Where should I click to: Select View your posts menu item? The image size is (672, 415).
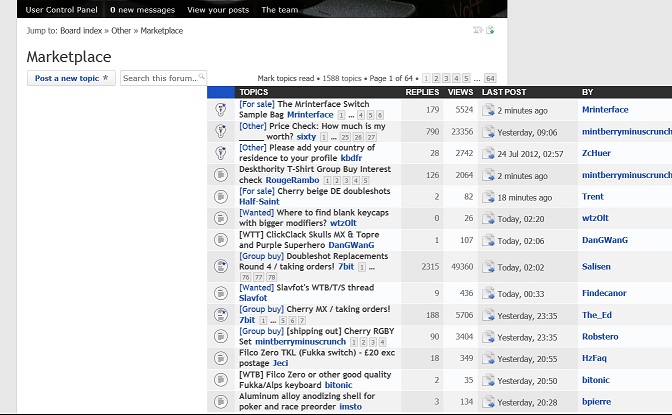(x=217, y=9)
